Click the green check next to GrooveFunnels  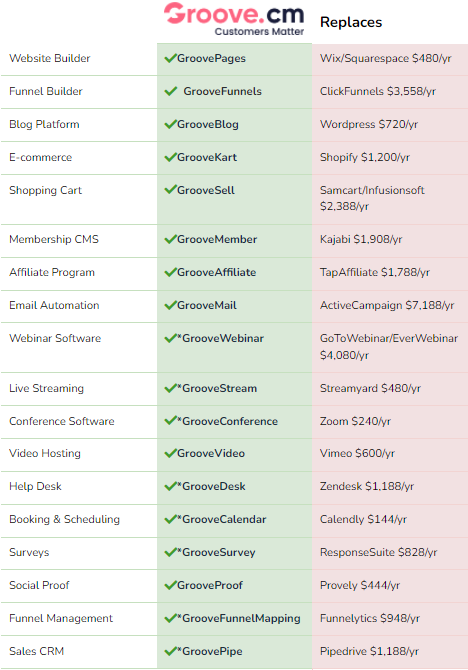pyautogui.click(x=171, y=91)
